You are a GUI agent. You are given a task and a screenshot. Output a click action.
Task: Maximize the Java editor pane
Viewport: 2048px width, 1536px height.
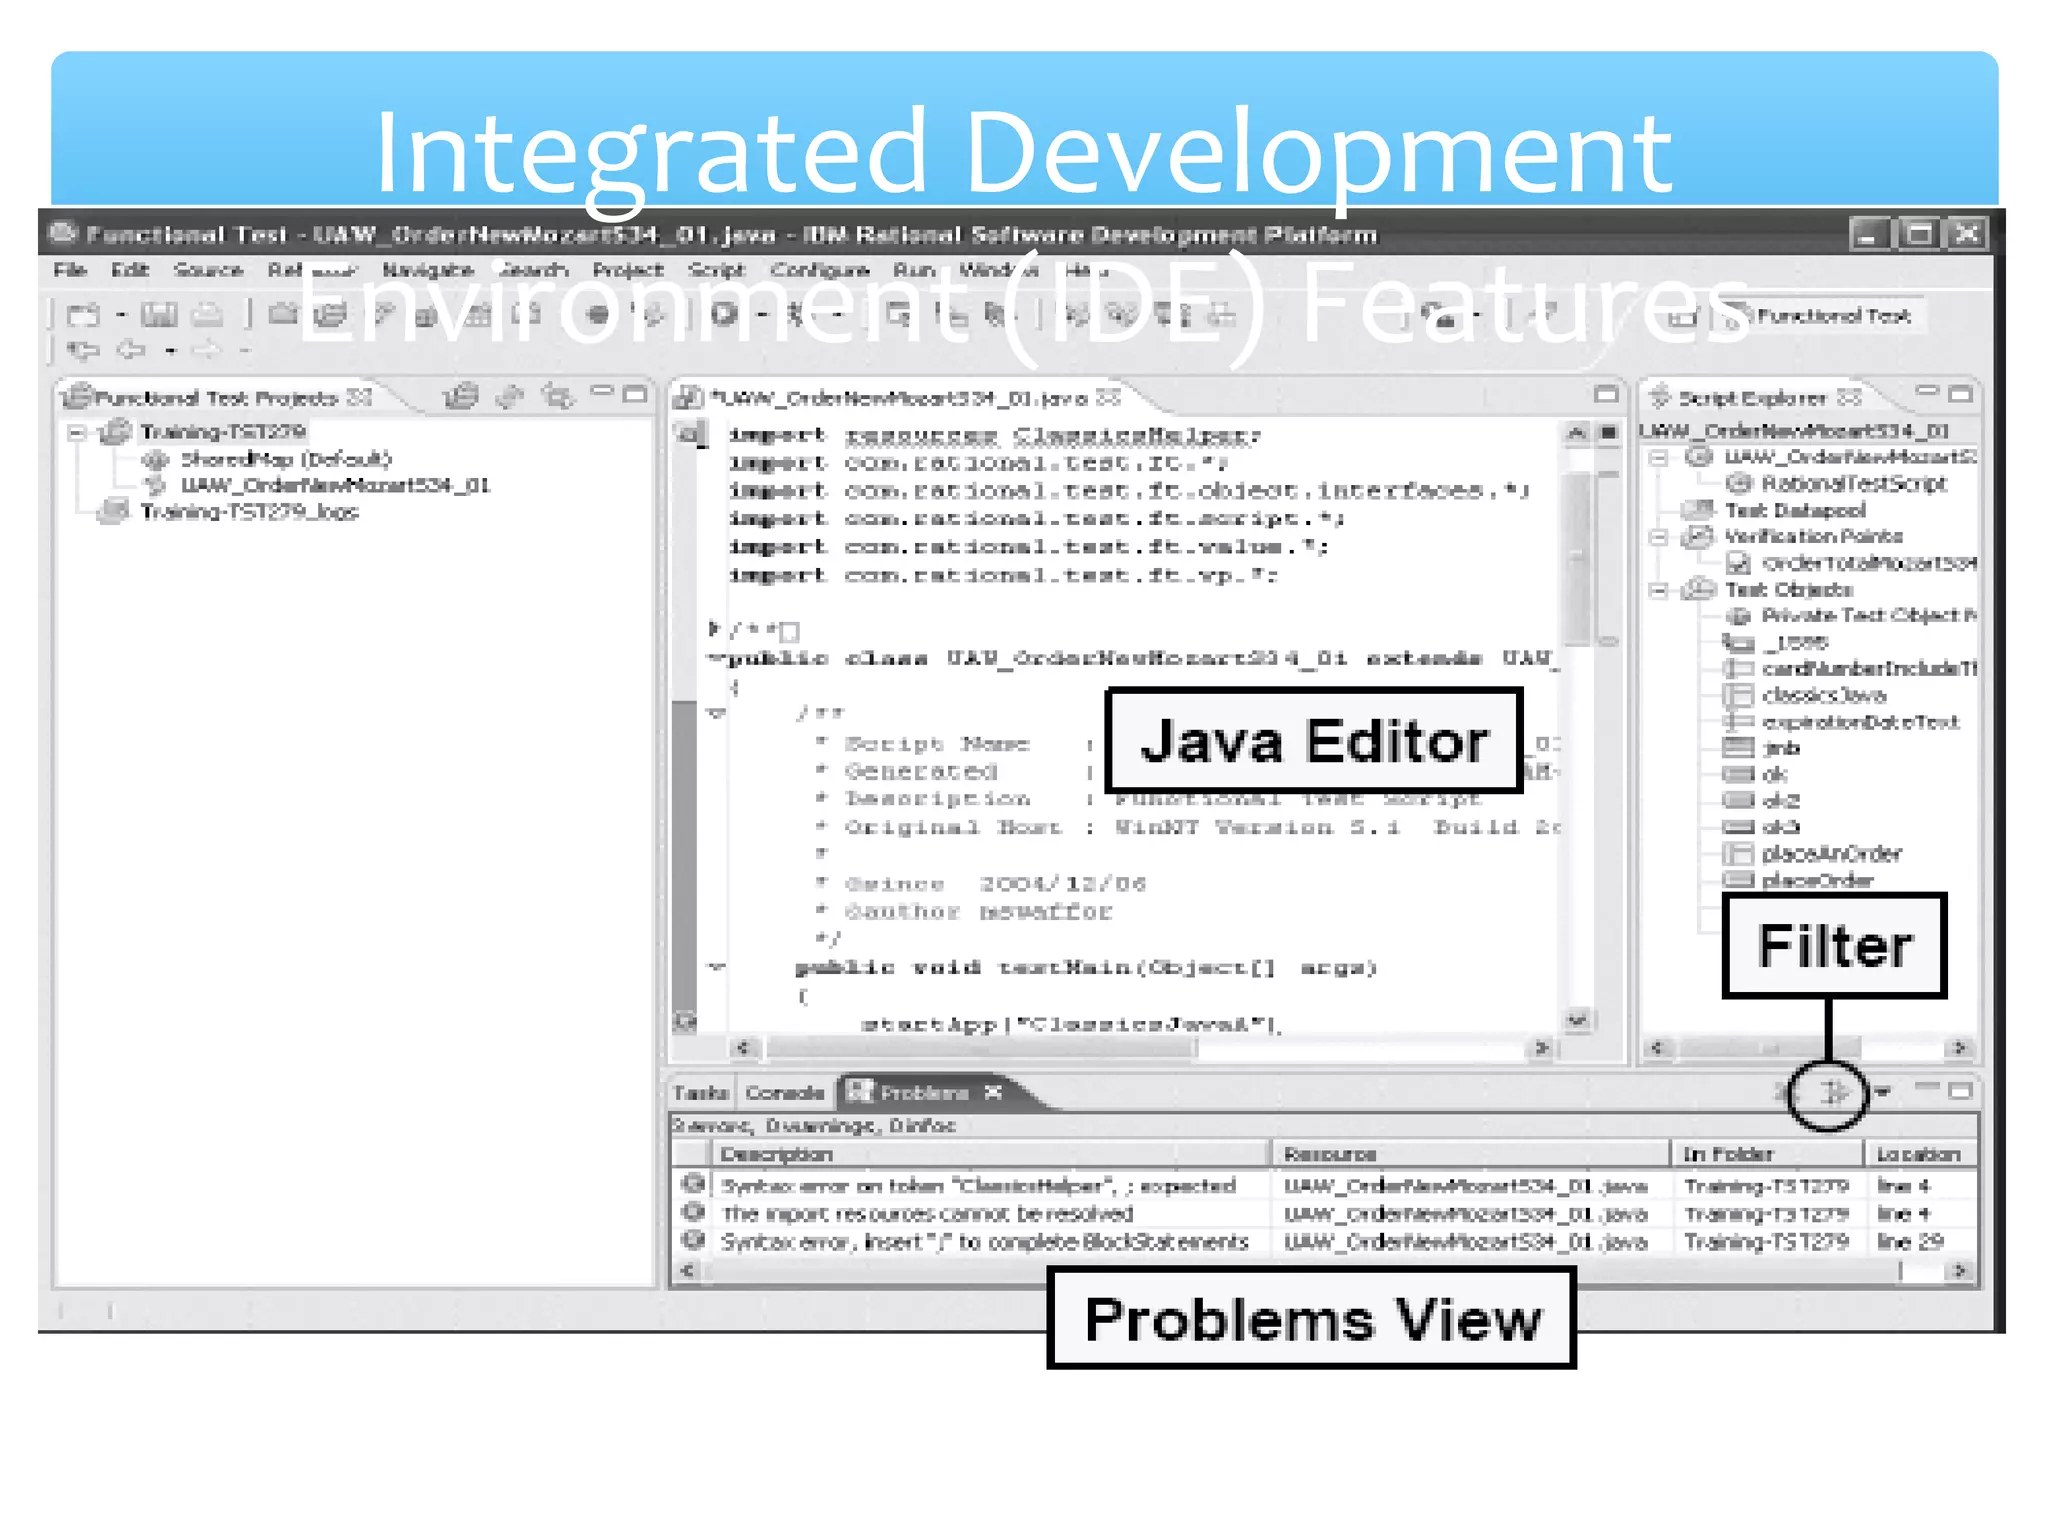1606,394
